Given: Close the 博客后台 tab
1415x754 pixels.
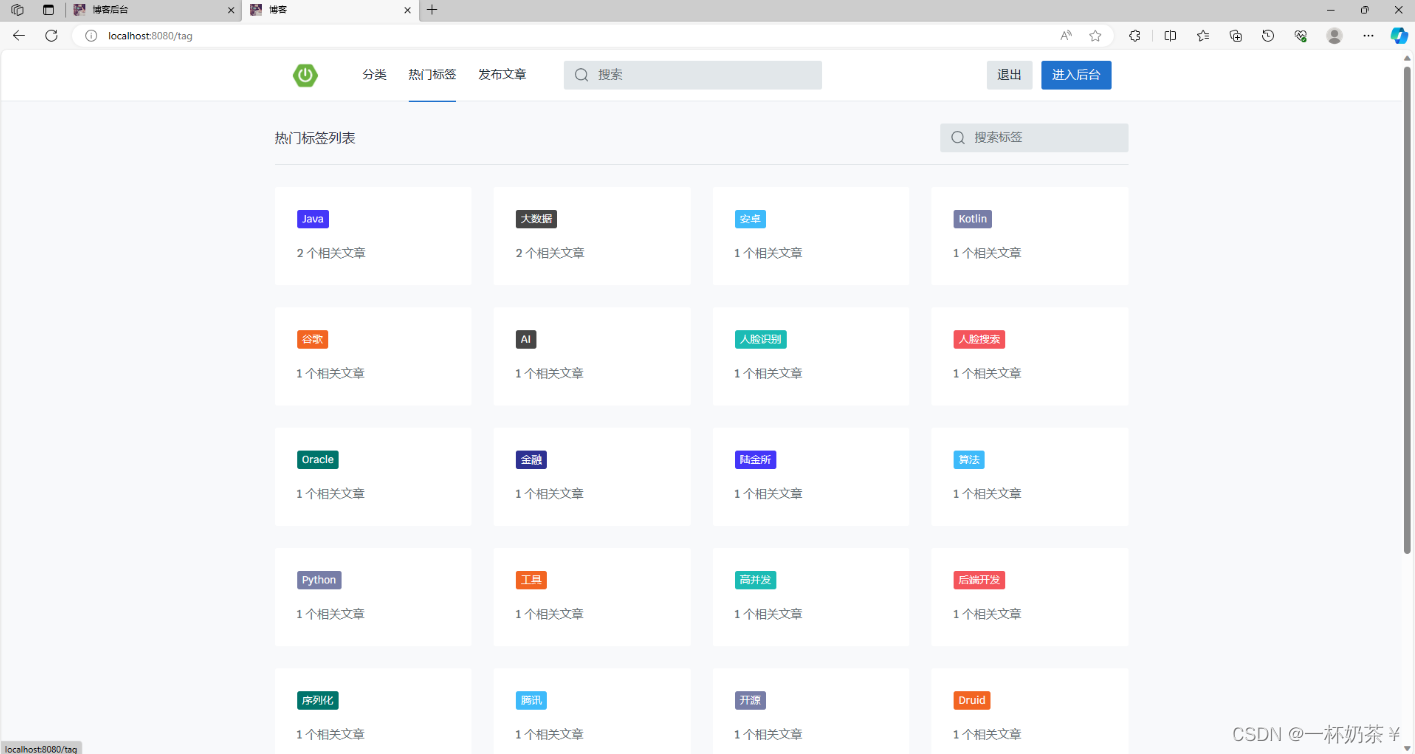Looking at the screenshot, I should pos(232,10).
